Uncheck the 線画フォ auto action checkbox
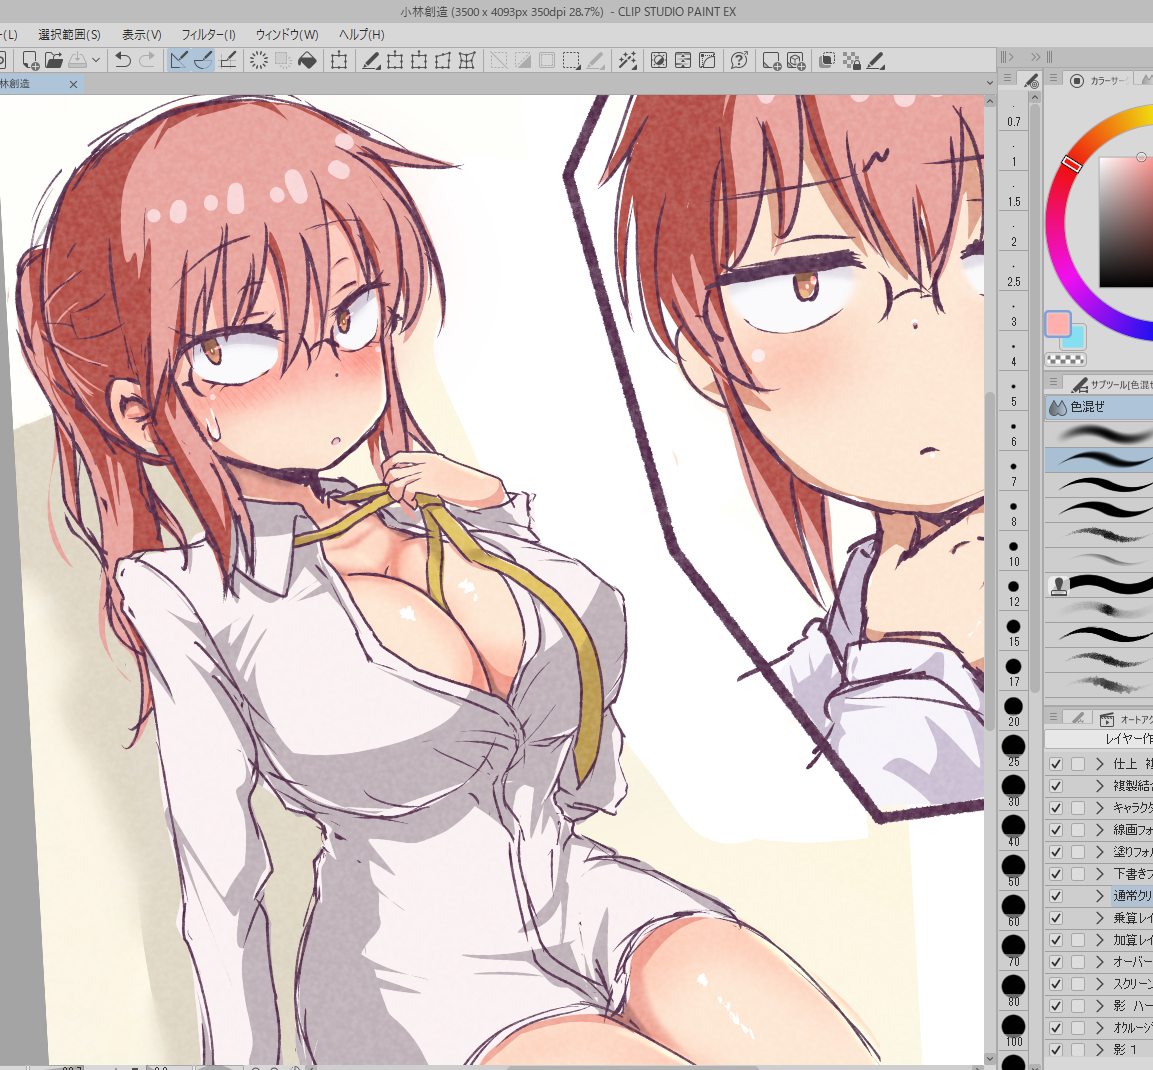This screenshot has width=1153, height=1070. click(x=1056, y=830)
